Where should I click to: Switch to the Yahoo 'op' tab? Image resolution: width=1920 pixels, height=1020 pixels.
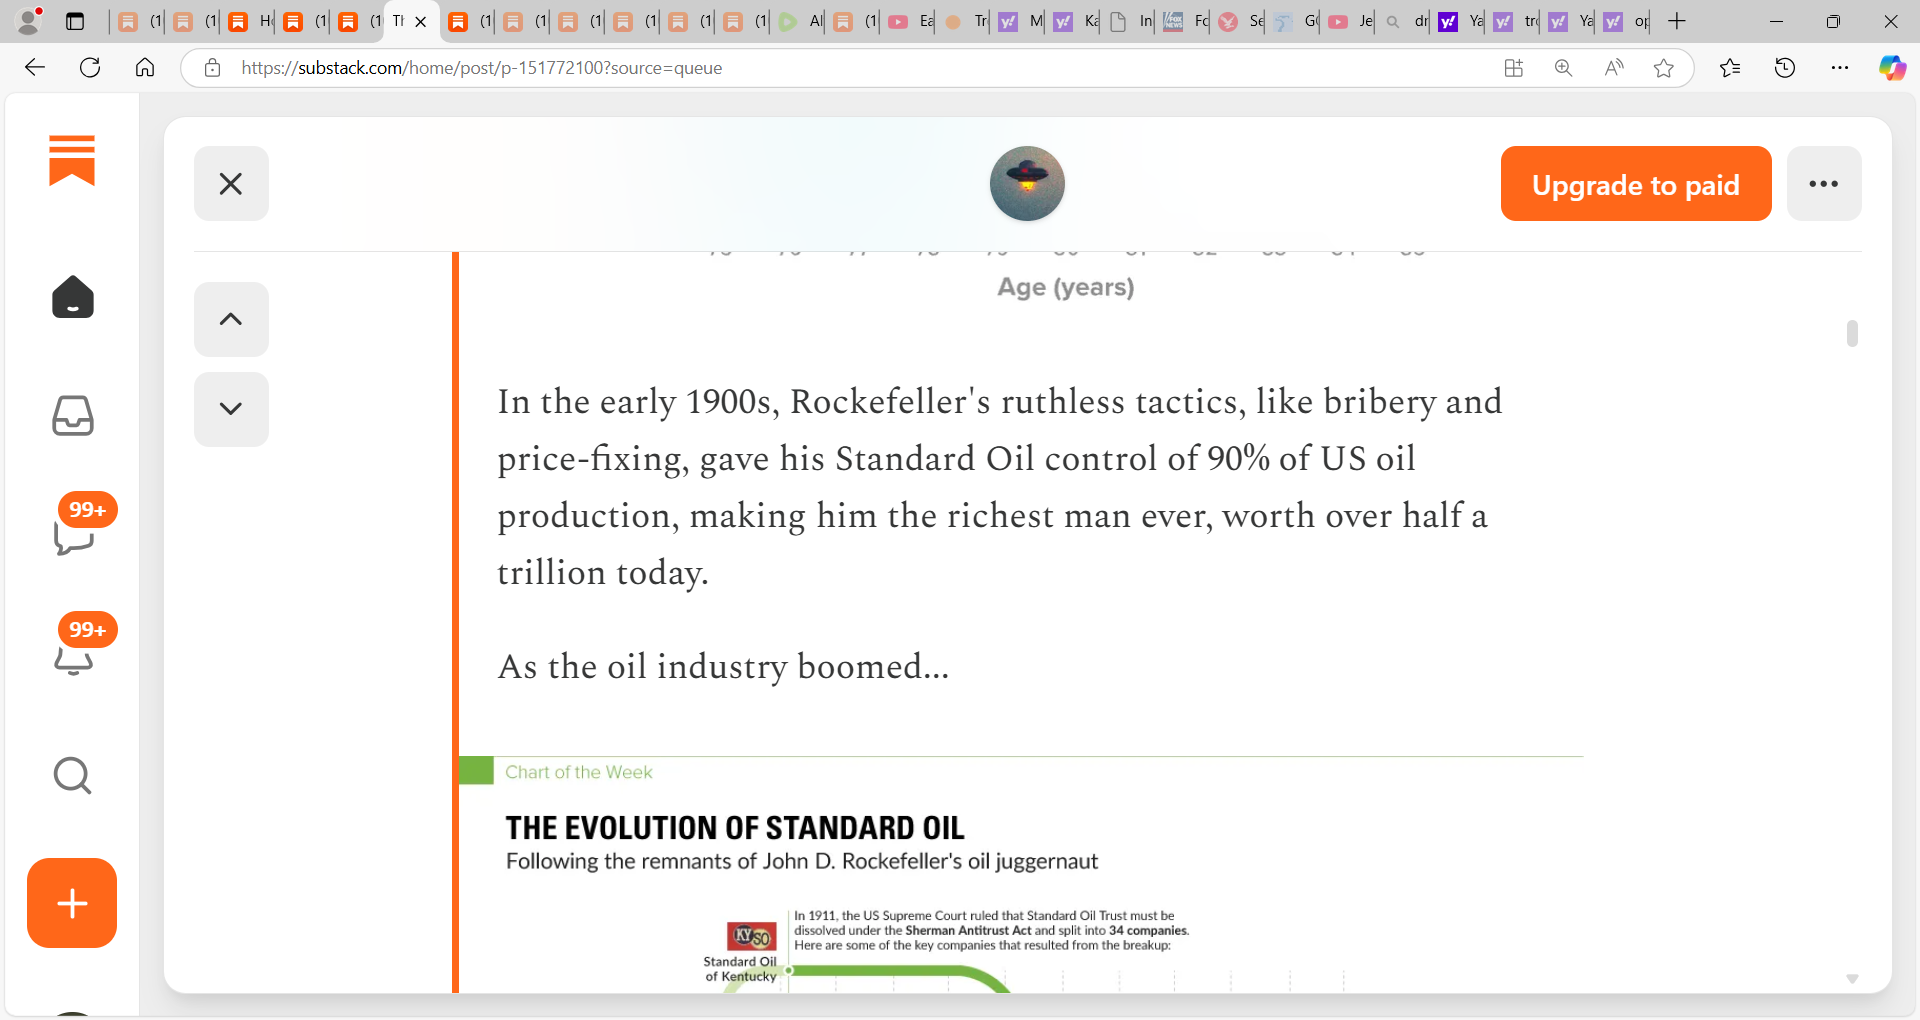point(1625,21)
